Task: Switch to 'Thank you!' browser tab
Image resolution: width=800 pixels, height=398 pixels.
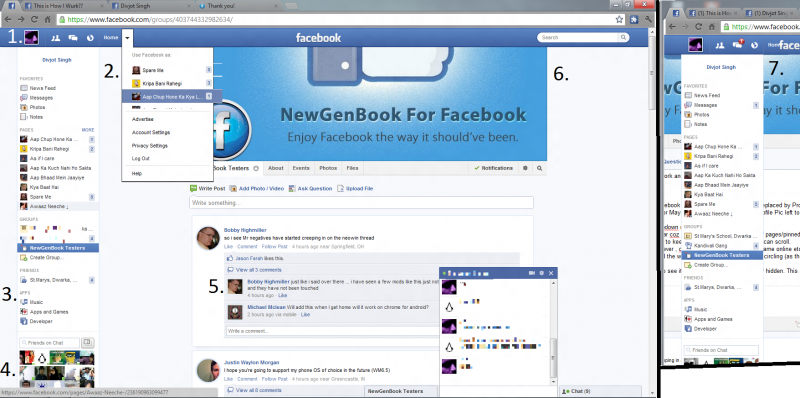Action: 237,6
